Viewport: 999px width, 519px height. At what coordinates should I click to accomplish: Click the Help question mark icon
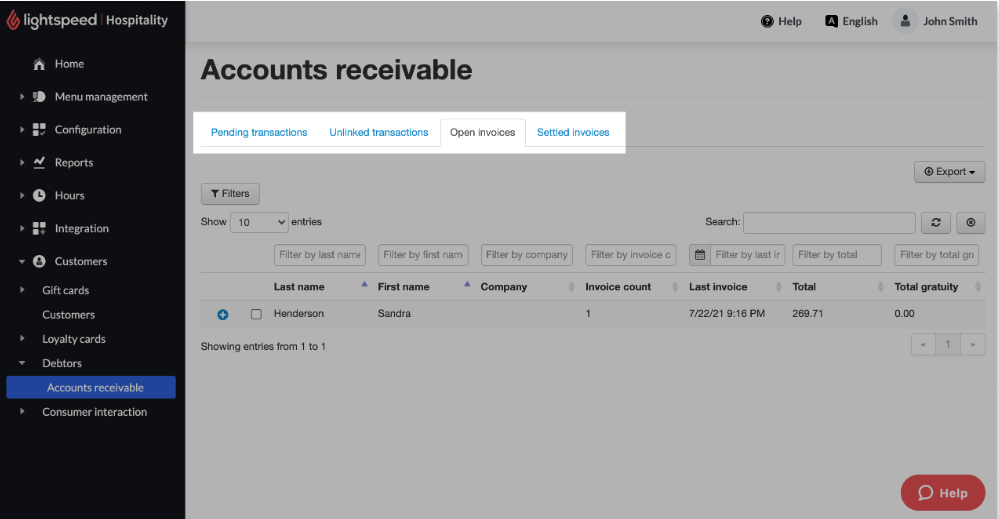point(767,21)
